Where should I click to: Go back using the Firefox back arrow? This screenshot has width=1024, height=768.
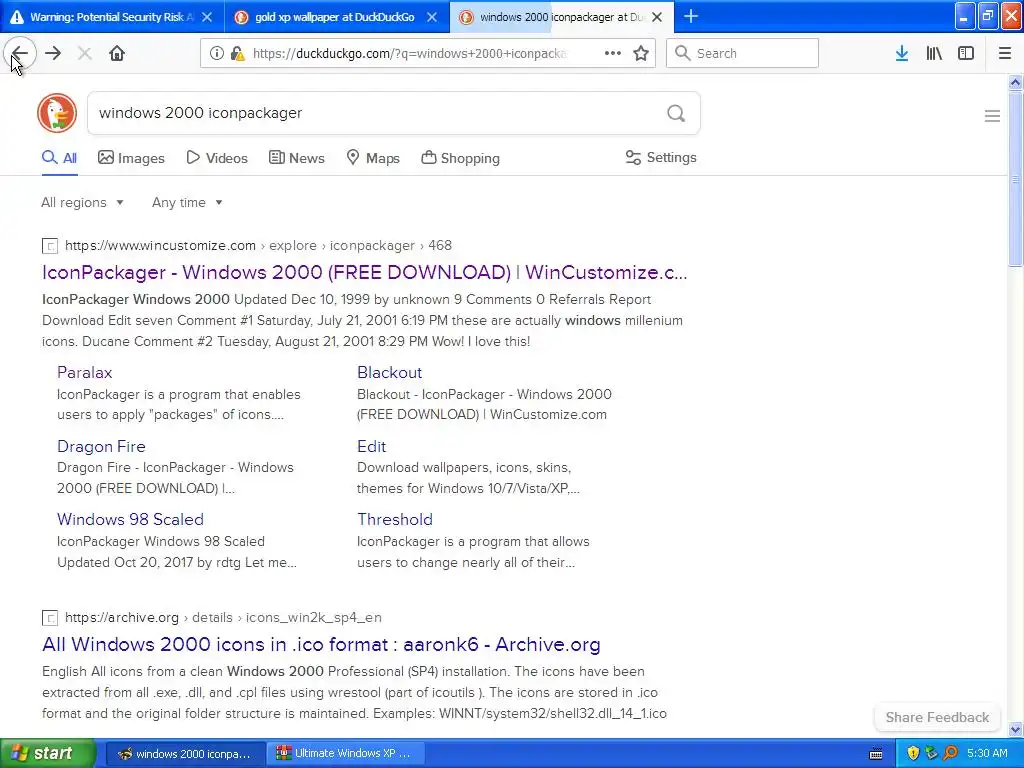pos(20,54)
